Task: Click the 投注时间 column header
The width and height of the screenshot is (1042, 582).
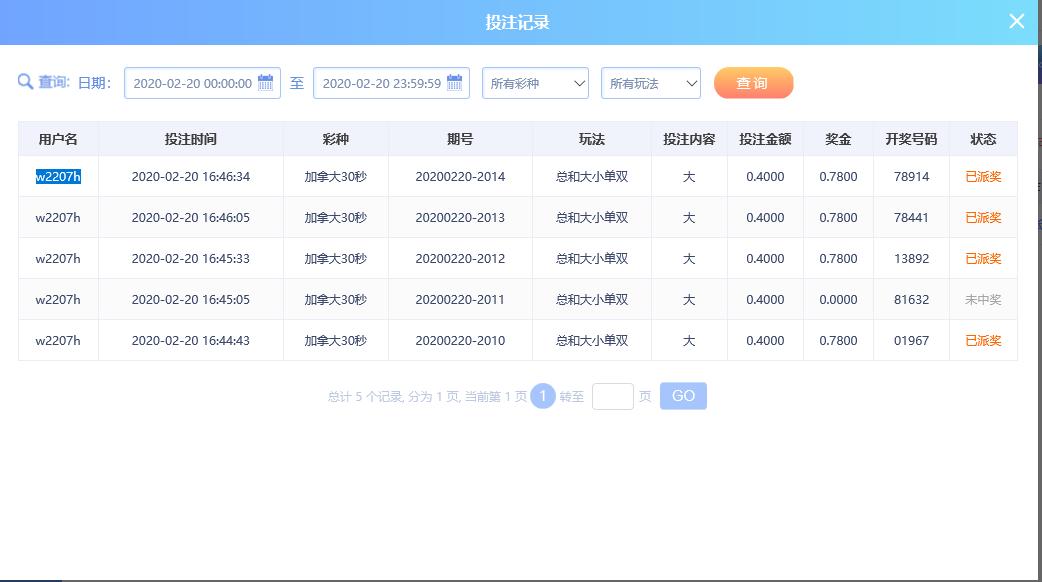Action: 191,139
